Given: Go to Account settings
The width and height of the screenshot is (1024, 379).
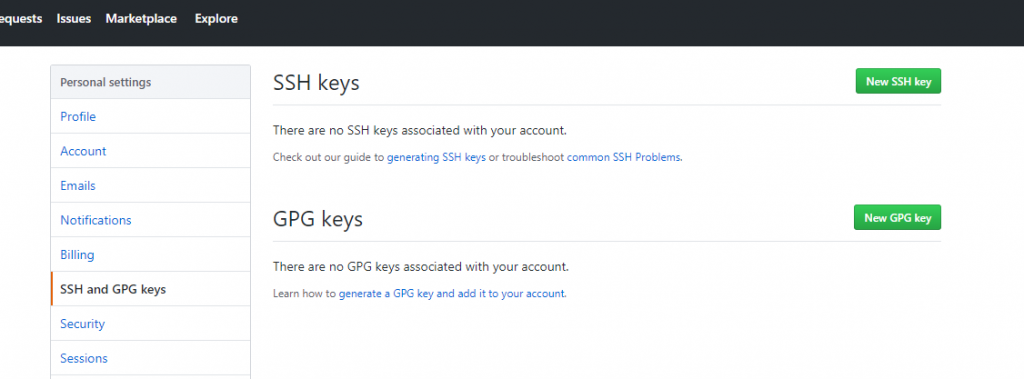Looking at the screenshot, I should tap(150, 151).
